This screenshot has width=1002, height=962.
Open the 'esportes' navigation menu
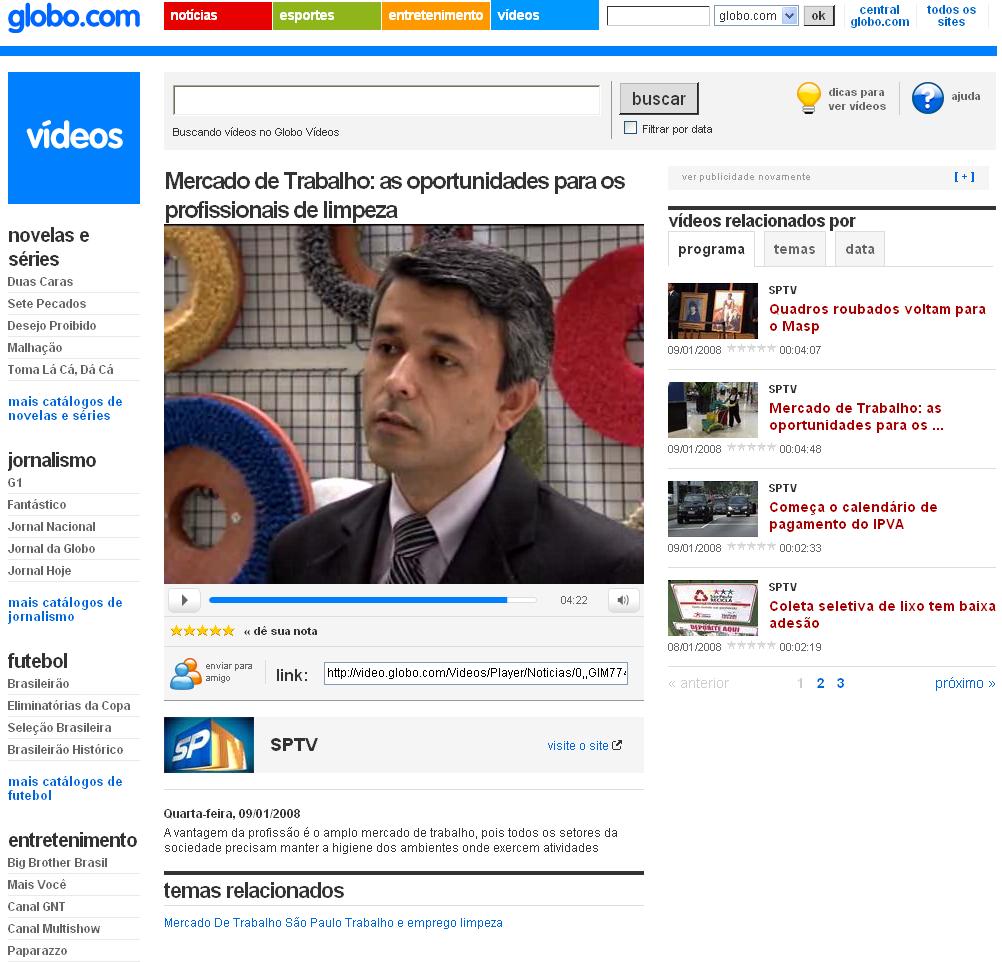326,16
